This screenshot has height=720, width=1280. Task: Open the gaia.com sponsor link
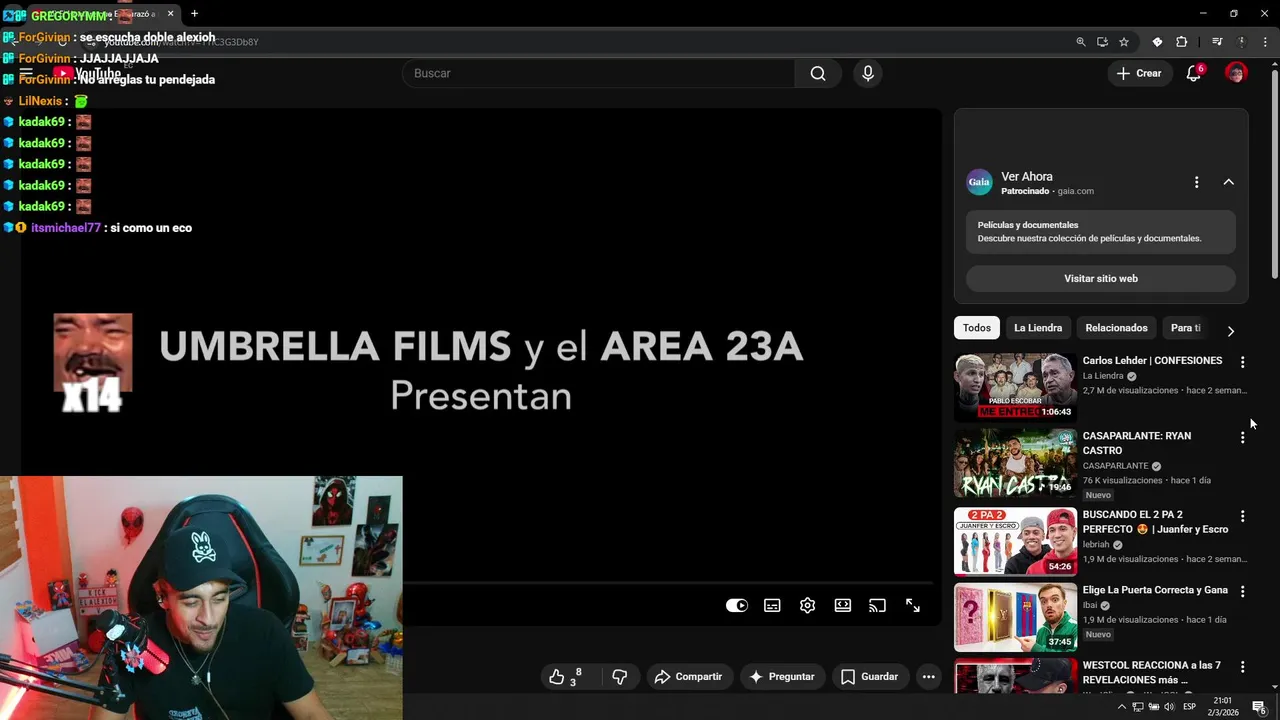(1075, 191)
